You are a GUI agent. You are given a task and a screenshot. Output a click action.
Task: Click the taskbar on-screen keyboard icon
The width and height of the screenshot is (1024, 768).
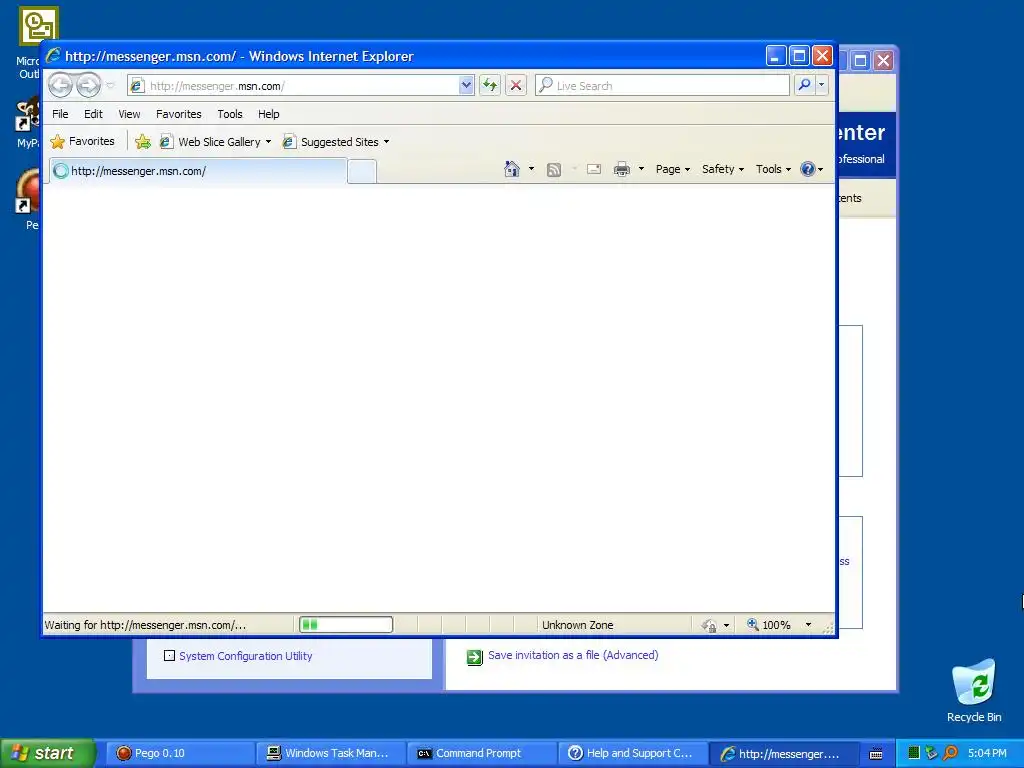(876, 754)
